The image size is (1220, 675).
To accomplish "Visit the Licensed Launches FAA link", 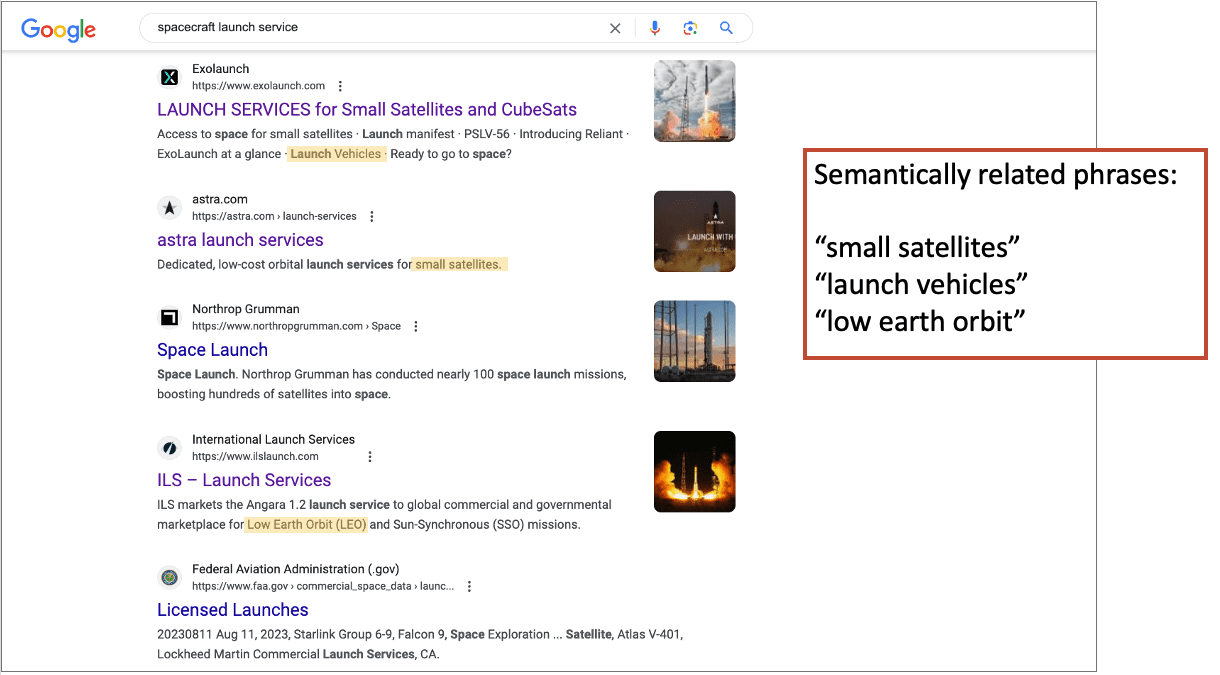I will click(232, 610).
